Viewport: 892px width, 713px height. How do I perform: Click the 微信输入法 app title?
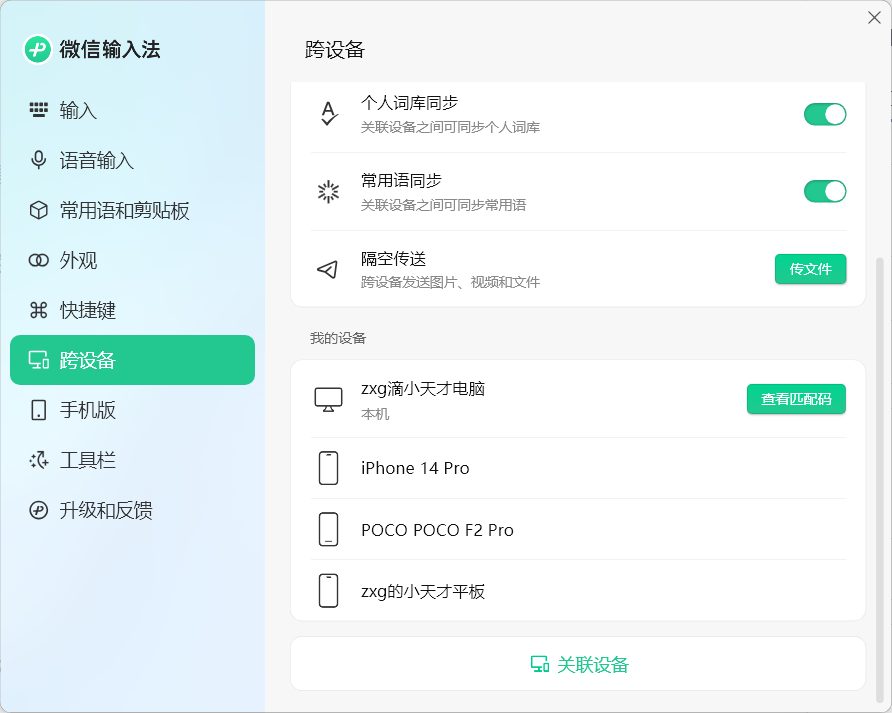point(110,50)
